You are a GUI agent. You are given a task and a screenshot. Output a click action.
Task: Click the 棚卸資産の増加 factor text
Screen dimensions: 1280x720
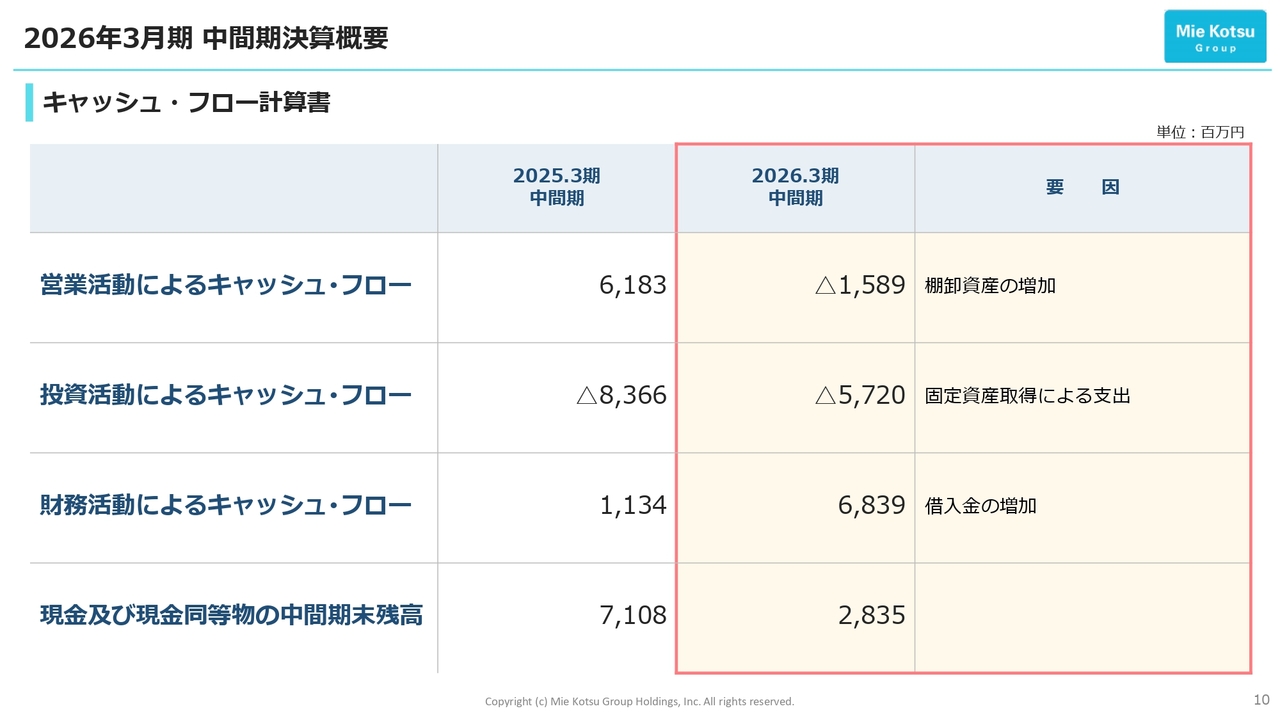click(990, 286)
